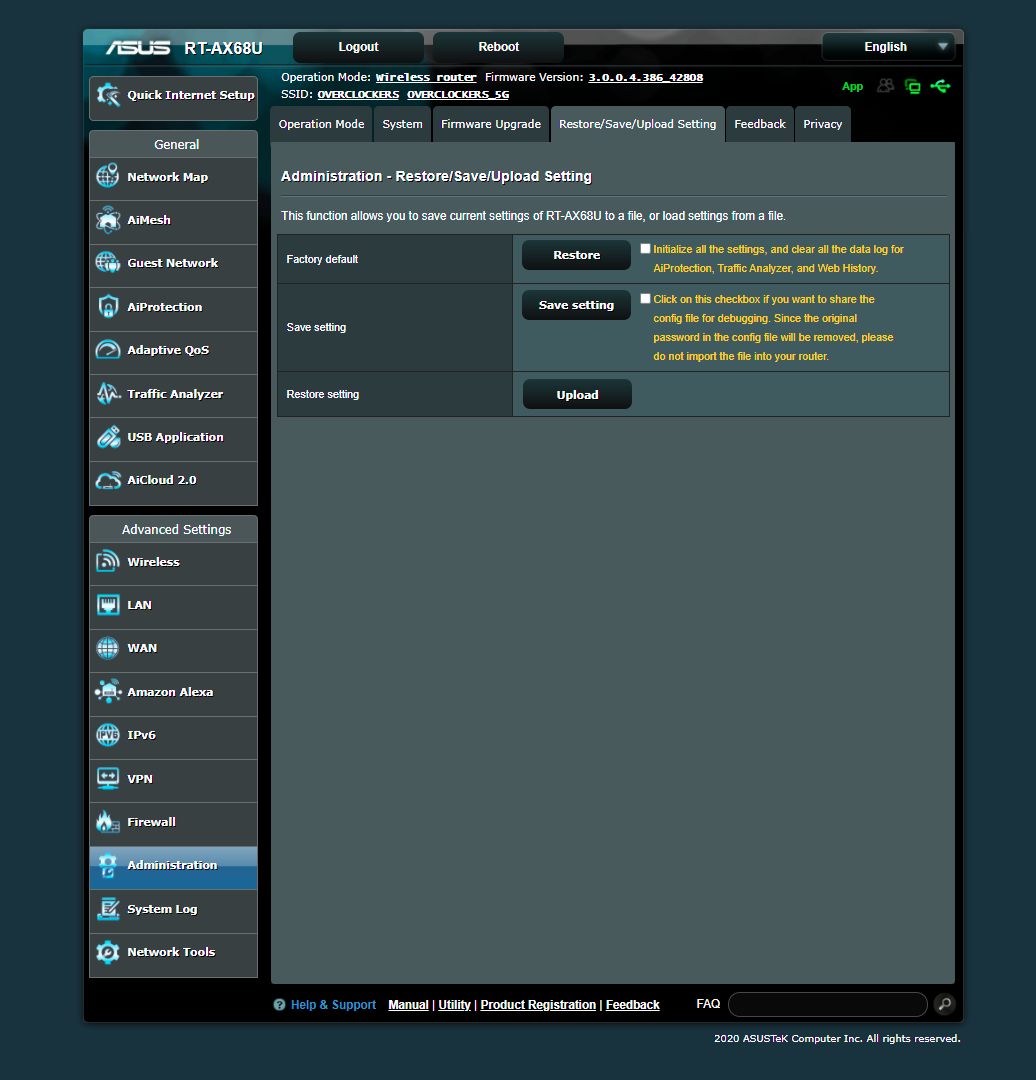The width and height of the screenshot is (1036, 1080).
Task: Click the Upload button
Action: pyautogui.click(x=577, y=395)
